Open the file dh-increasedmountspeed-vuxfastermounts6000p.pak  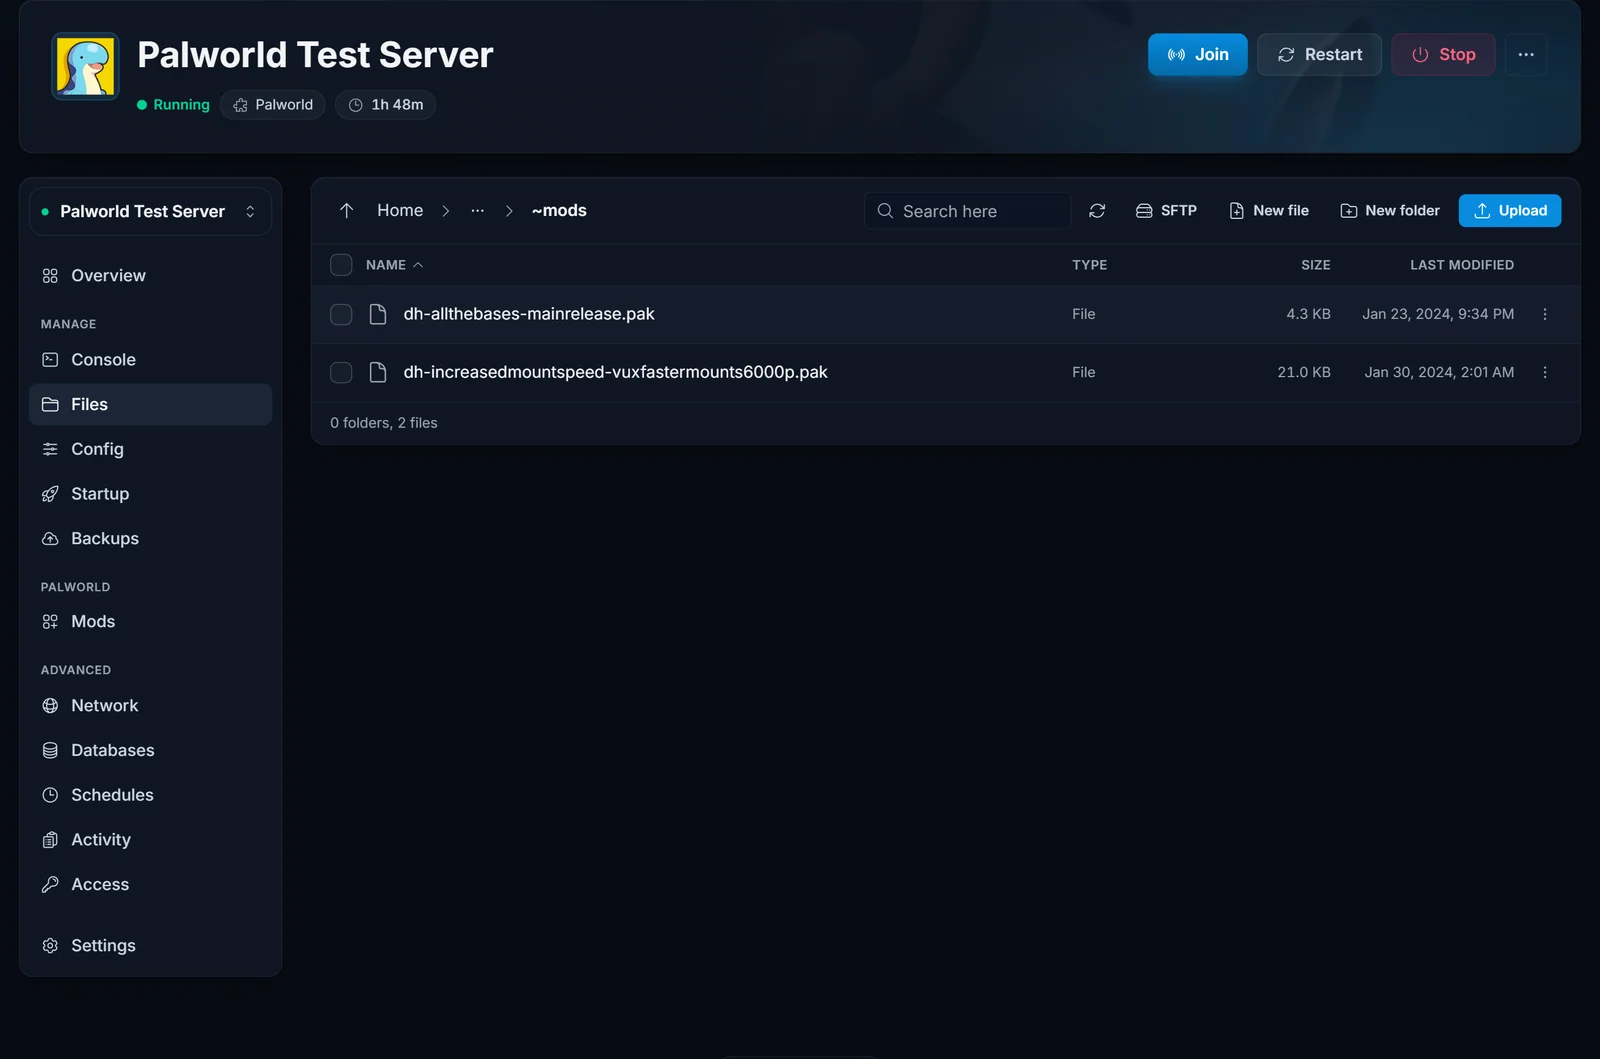point(615,372)
